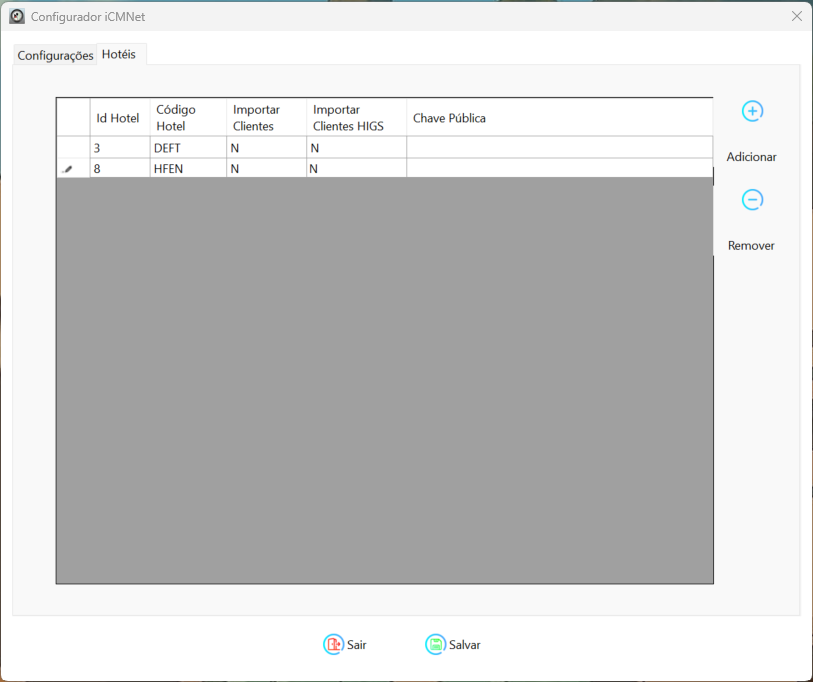Select the DEFT hotel code cell

pos(188,148)
